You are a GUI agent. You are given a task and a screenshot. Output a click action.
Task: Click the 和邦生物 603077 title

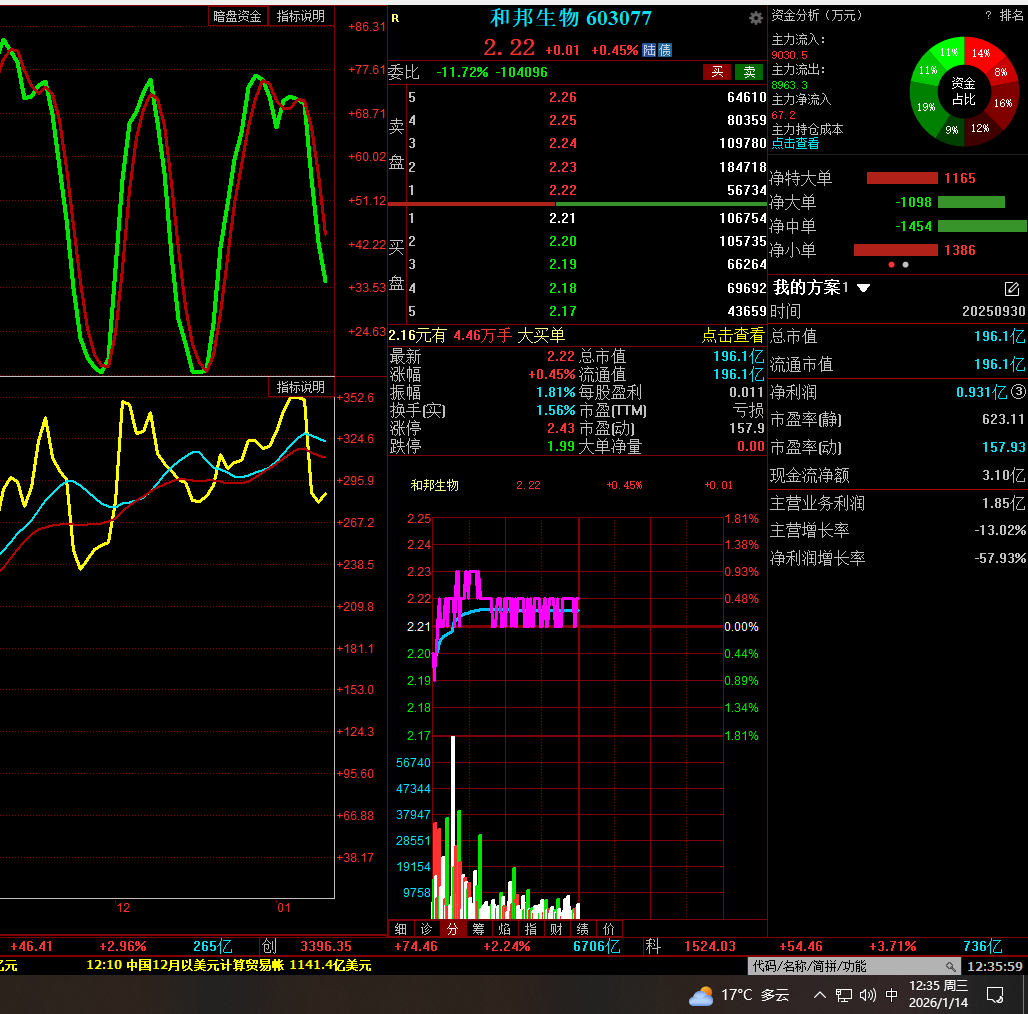570,18
